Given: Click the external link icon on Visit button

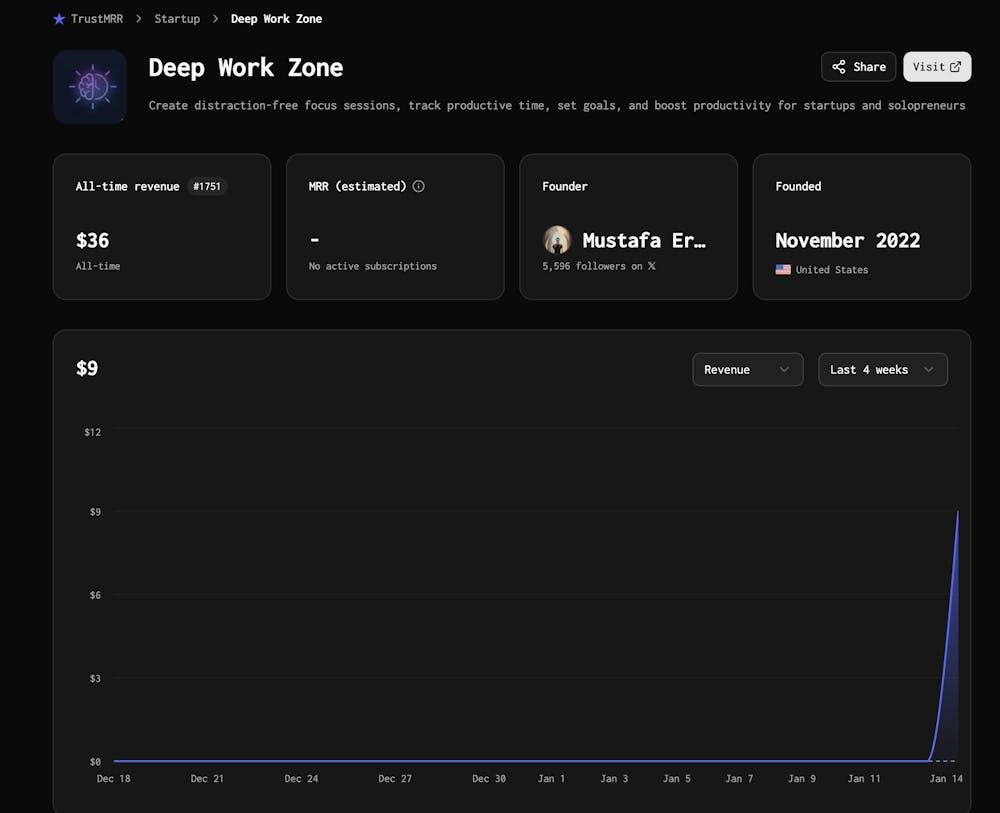Looking at the screenshot, I should [x=957, y=66].
